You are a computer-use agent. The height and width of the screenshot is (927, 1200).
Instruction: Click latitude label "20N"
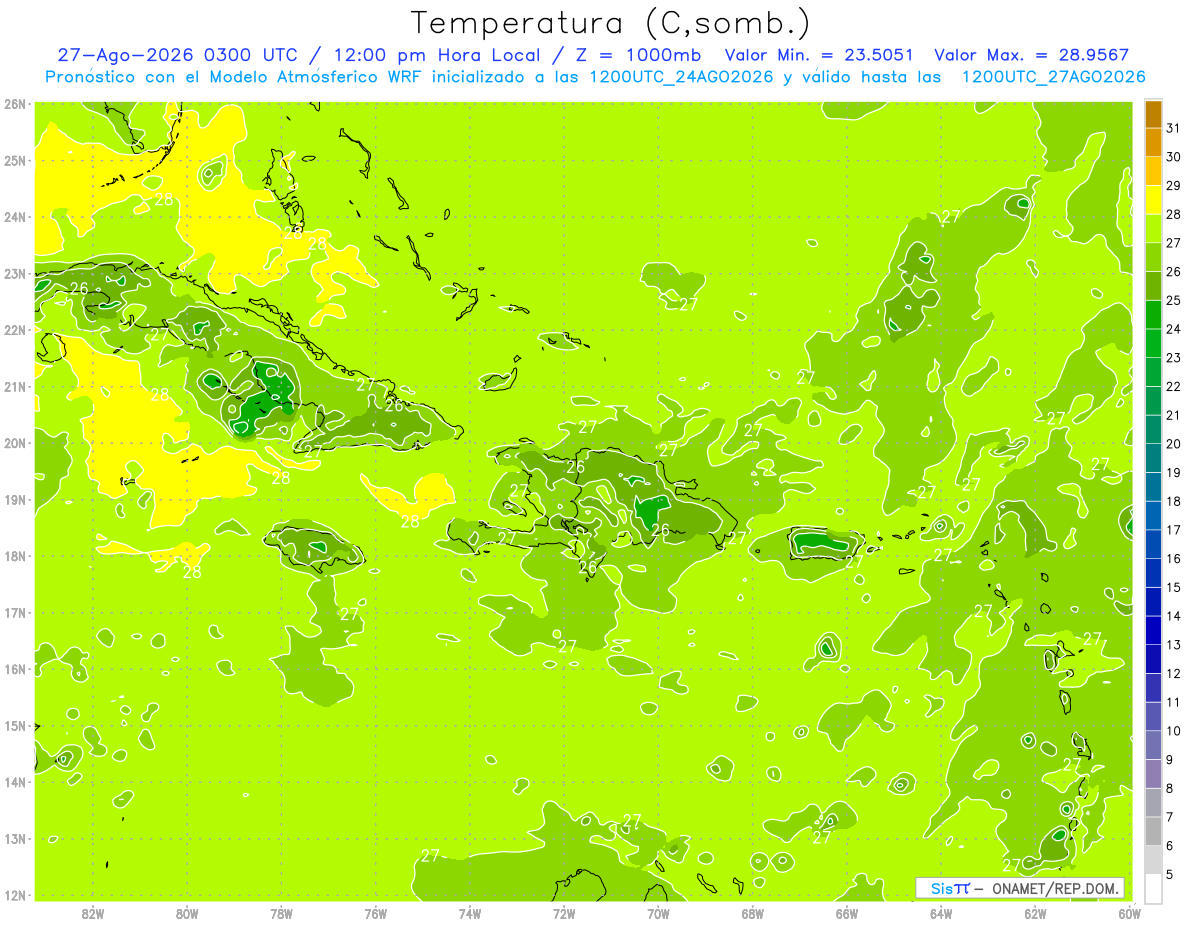click(x=15, y=443)
